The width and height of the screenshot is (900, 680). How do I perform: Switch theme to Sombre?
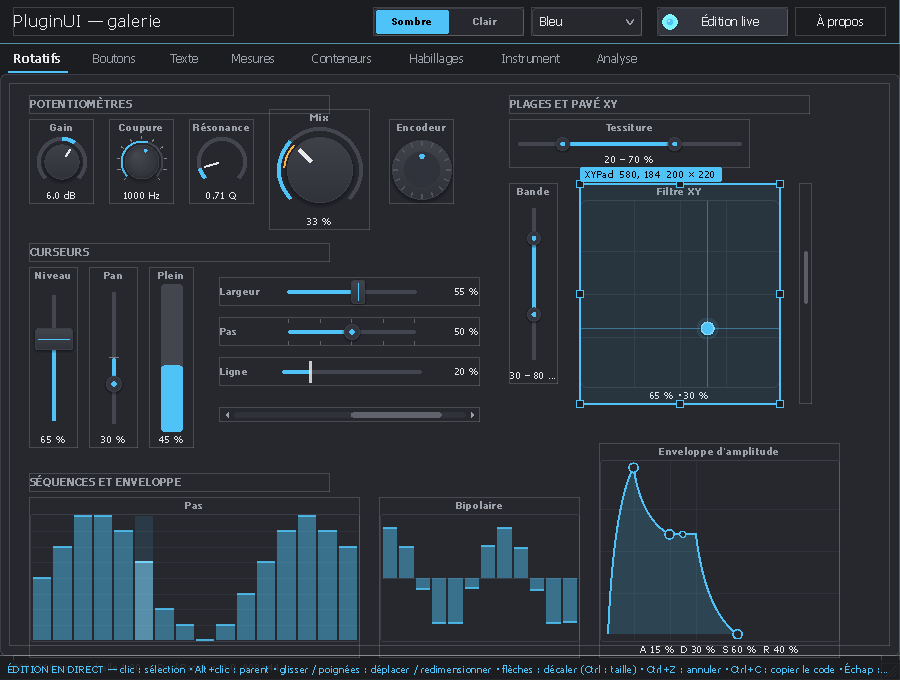coord(412,22)
